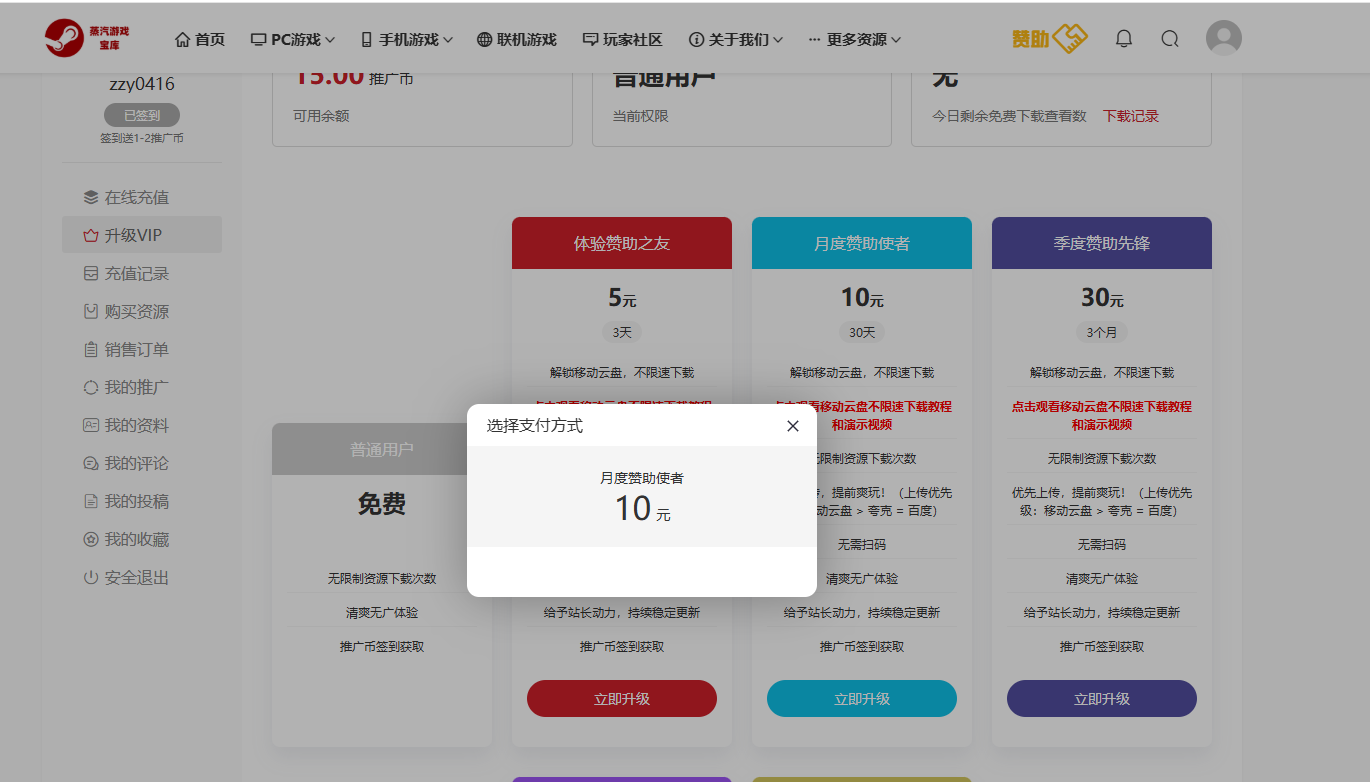The height and width of the screenshot is (782, 1370).
Task: Click 立即升级 under 体验赞助之友
Action: click(621, 699)
